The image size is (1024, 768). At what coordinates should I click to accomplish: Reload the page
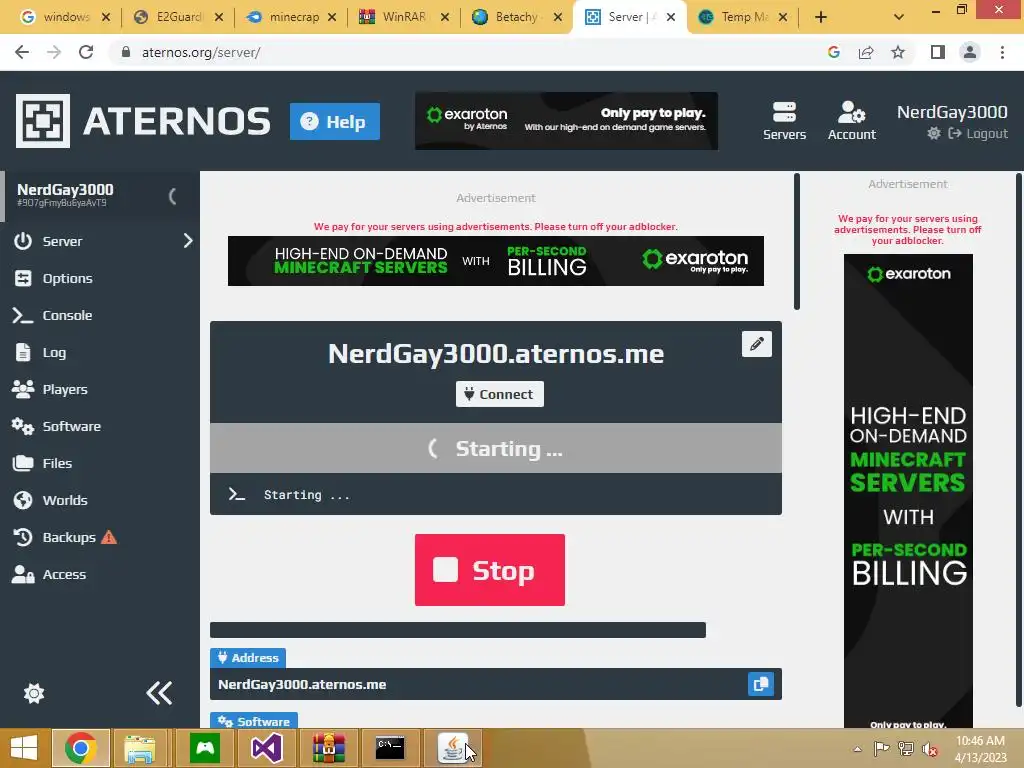point(86,52)
